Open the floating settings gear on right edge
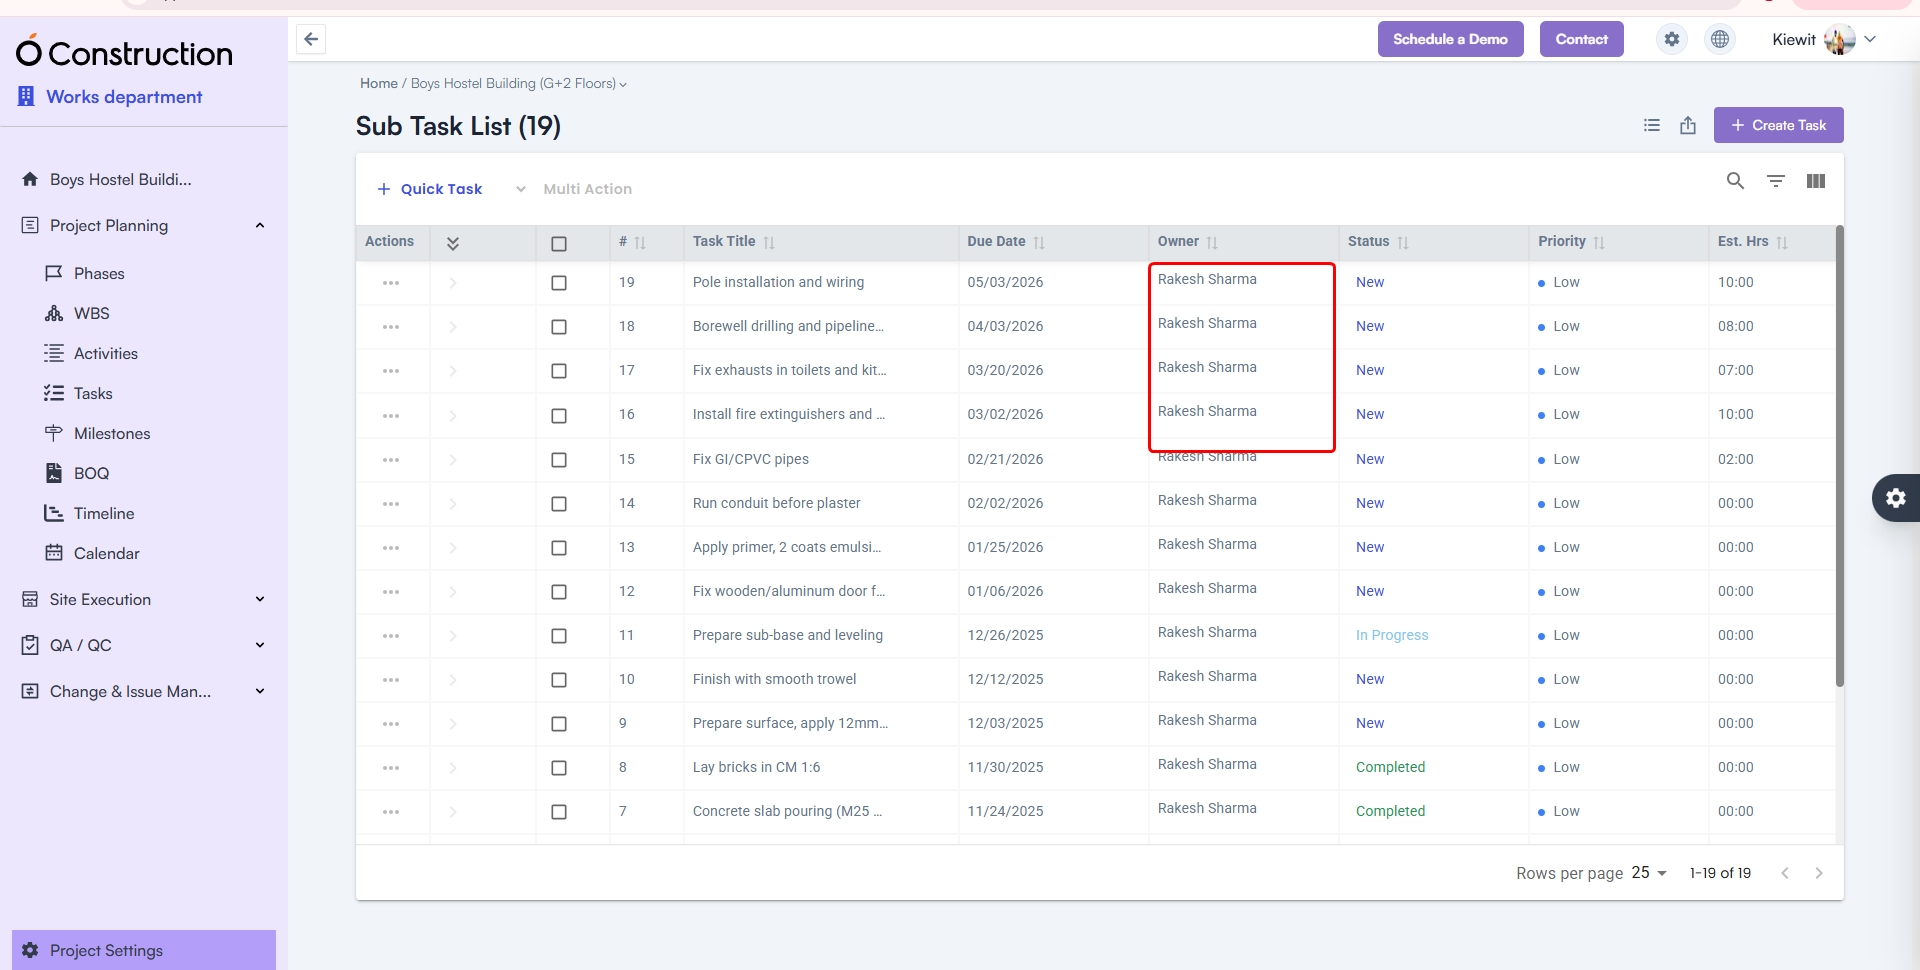The height and width of the screenshot is (970, 1920). pos(1897,497)
